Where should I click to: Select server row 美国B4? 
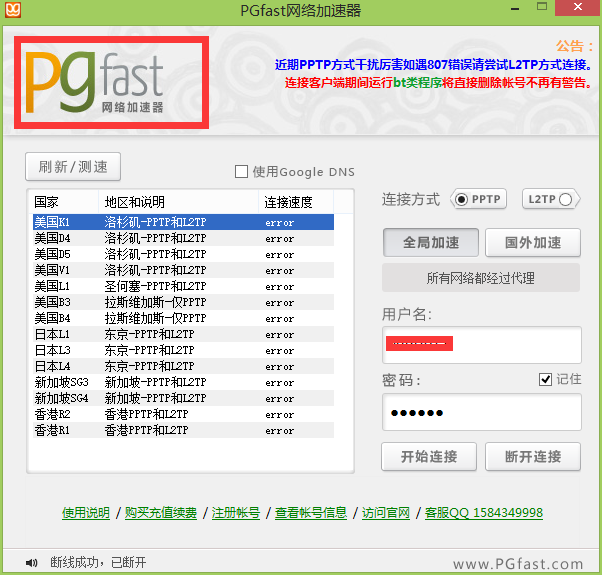[183, 318]
